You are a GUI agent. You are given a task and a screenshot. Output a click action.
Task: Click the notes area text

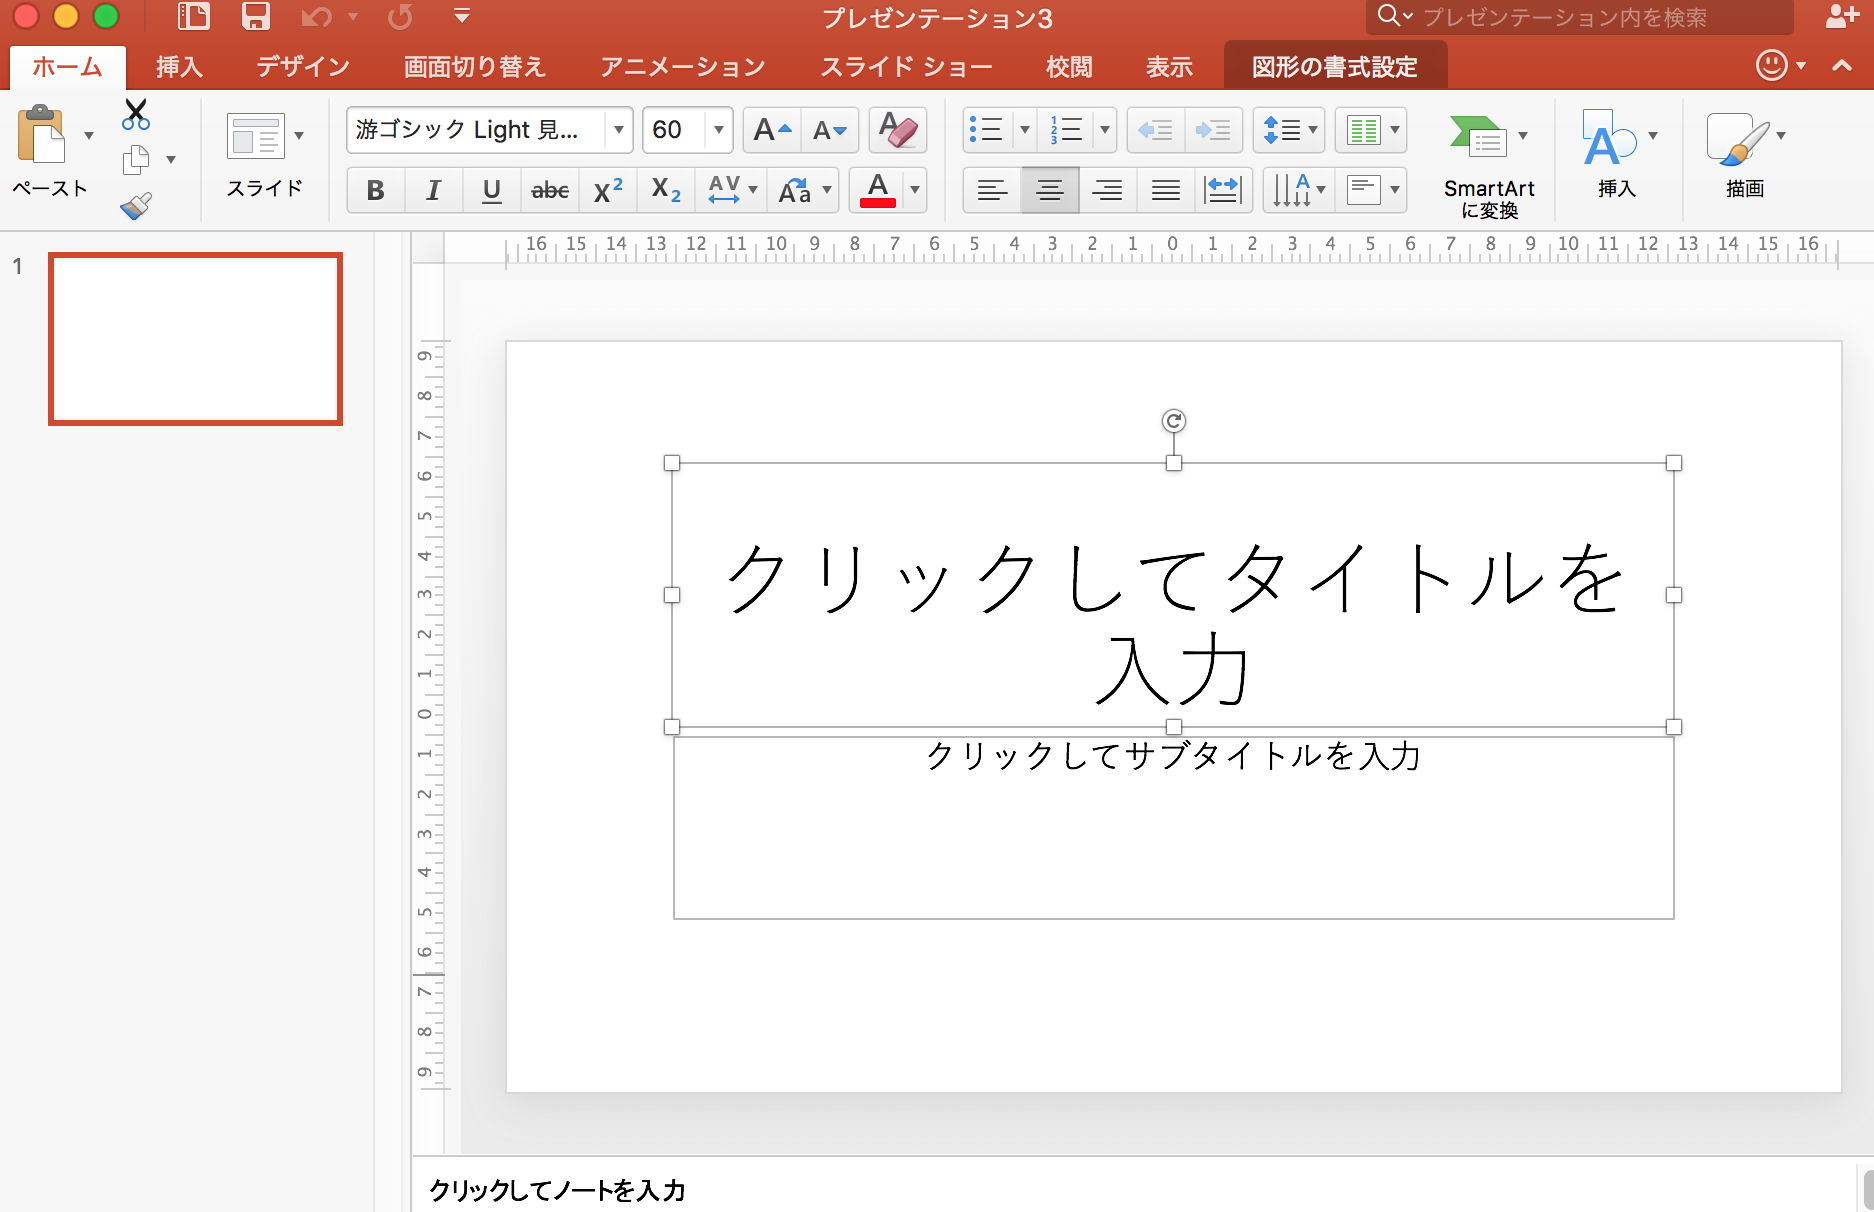pos(557,1190)
